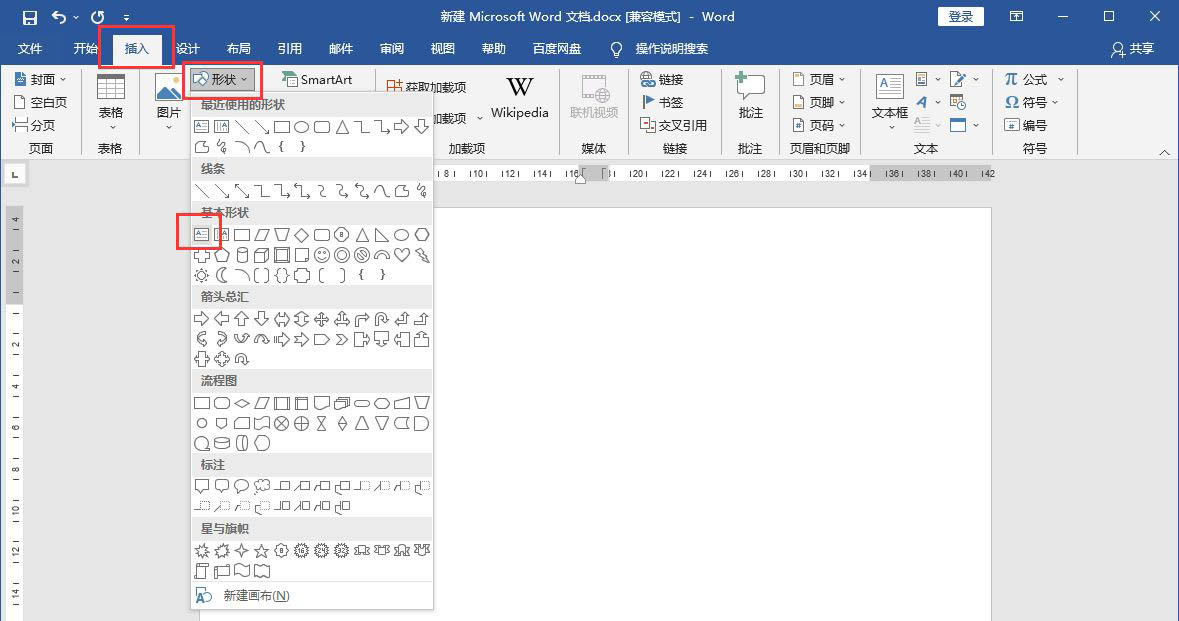
Task: Click the 登录 sign-in button
Action: click(x=959, y=16)
